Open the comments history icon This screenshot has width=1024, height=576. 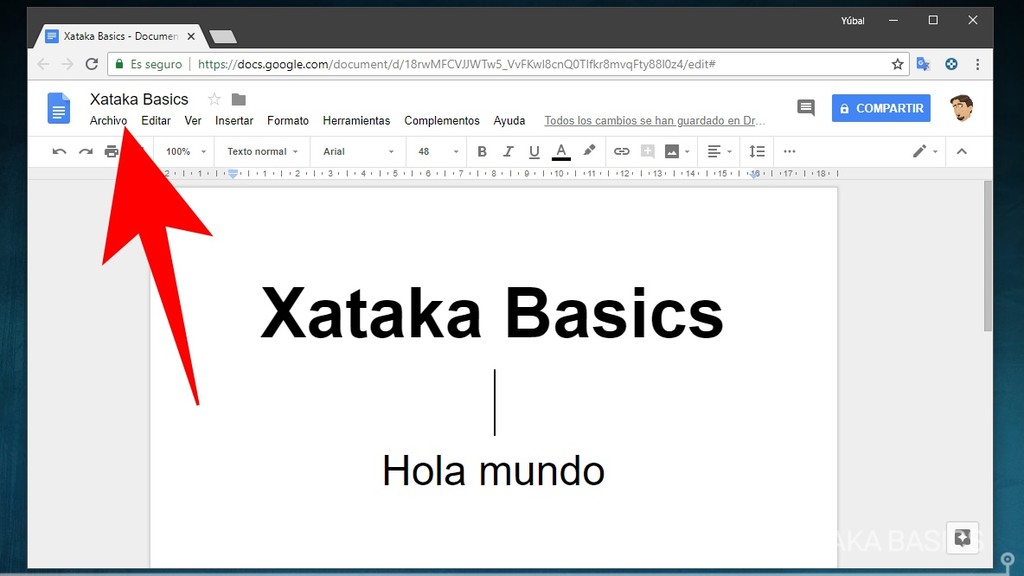tap(806, 108)
